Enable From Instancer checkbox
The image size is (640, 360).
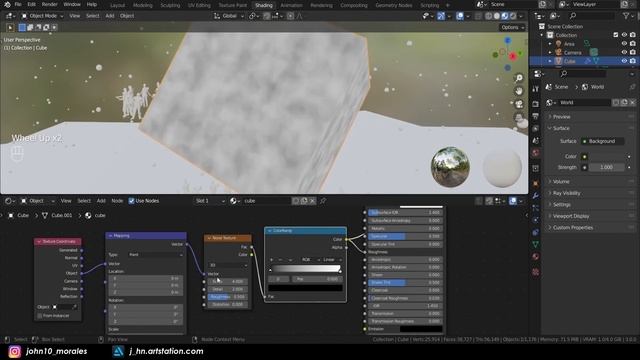point(40,316)
